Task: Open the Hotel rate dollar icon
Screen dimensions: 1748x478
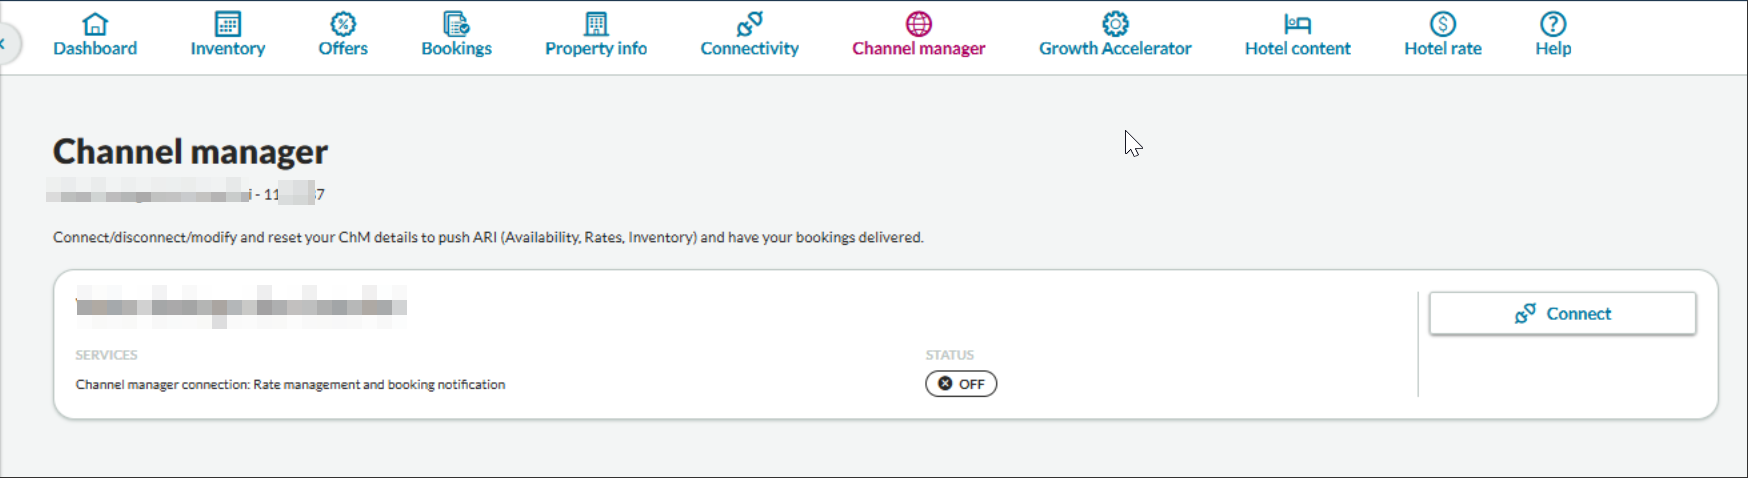Action: [1442, 23]
